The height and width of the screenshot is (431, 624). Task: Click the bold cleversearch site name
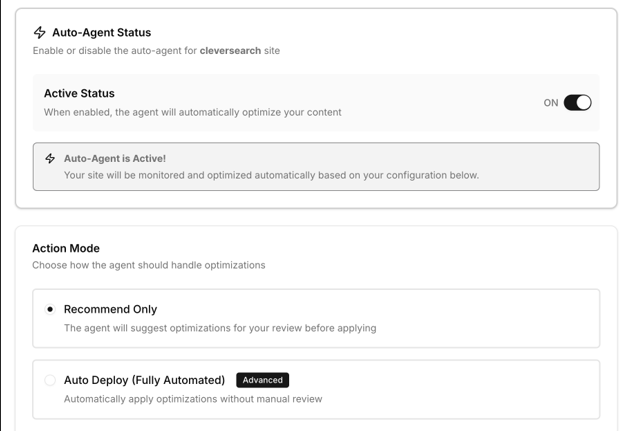coord(230,50)
